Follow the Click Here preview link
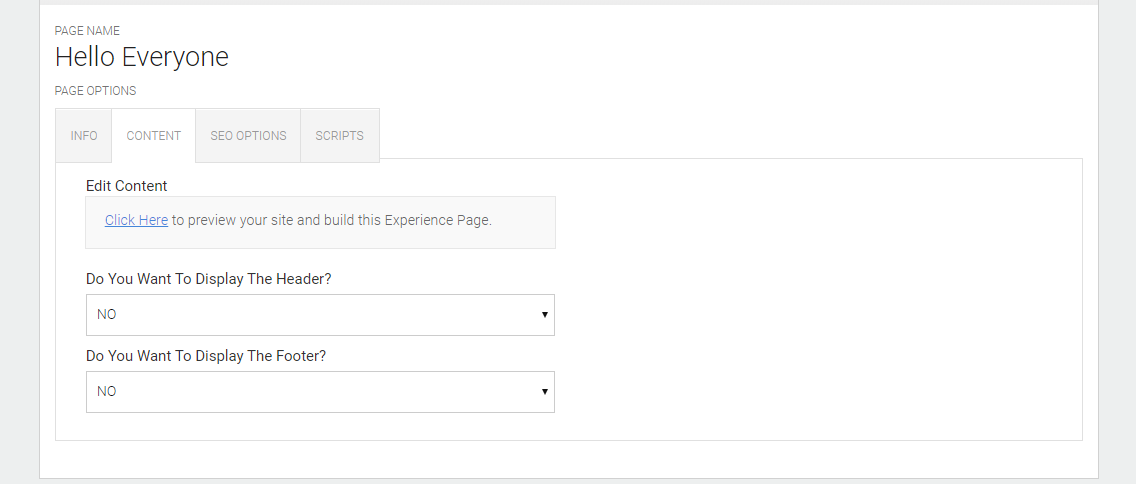This screenshot has height=484, width=1136. (136, 220)
